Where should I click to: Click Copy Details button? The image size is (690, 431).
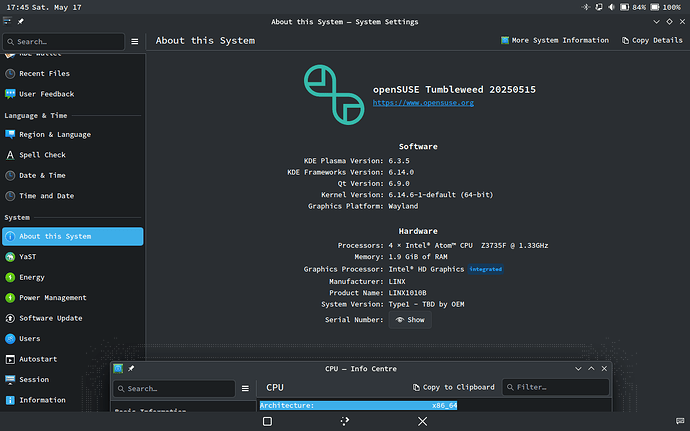coord(652,40)
